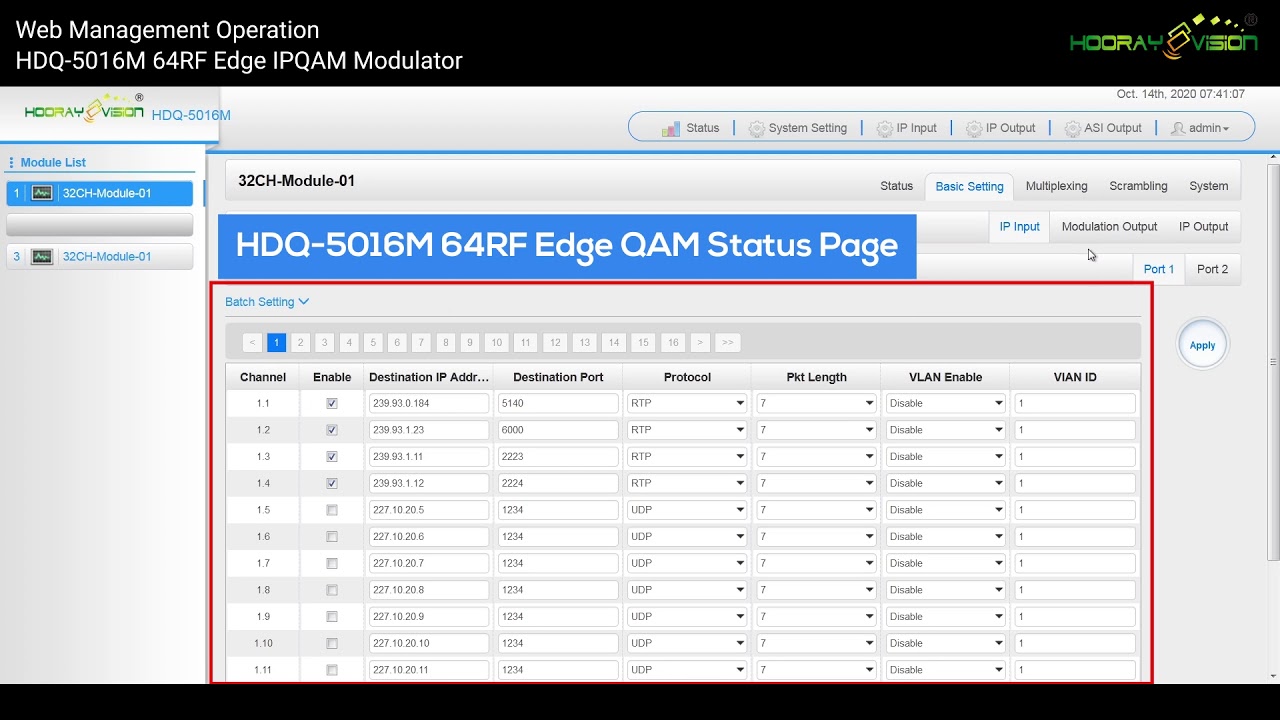Click the Status bar-chart icon
This screenshot has height=720, width=1280.
(x=671, y=128)
